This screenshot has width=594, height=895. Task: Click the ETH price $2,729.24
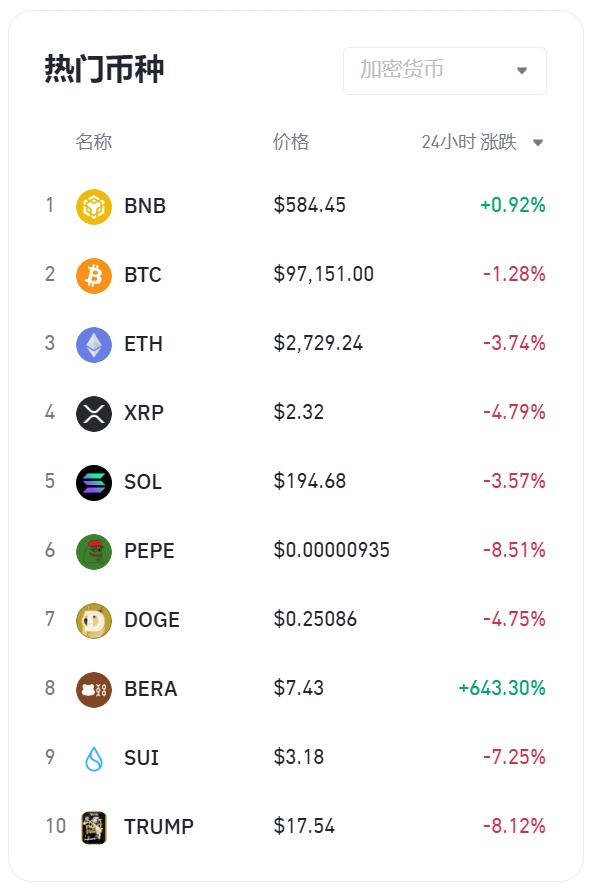coord(318,344)
